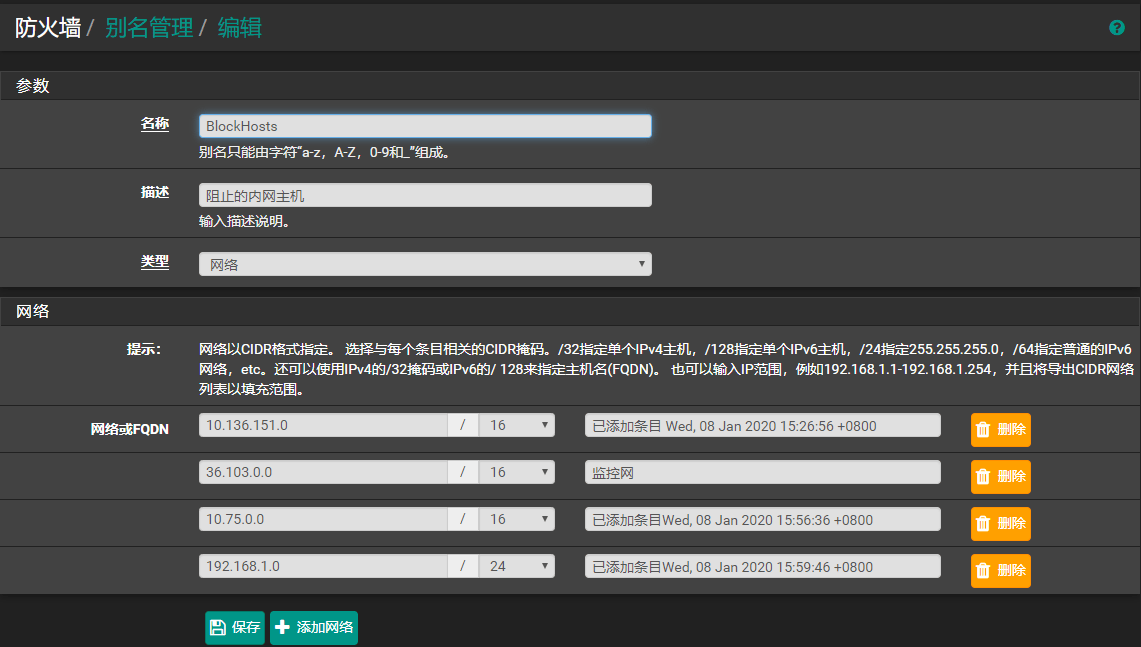The image size is (1141, 647).
Task: Click the 添加网络 add network button
Action: click(x=314, y=627)
